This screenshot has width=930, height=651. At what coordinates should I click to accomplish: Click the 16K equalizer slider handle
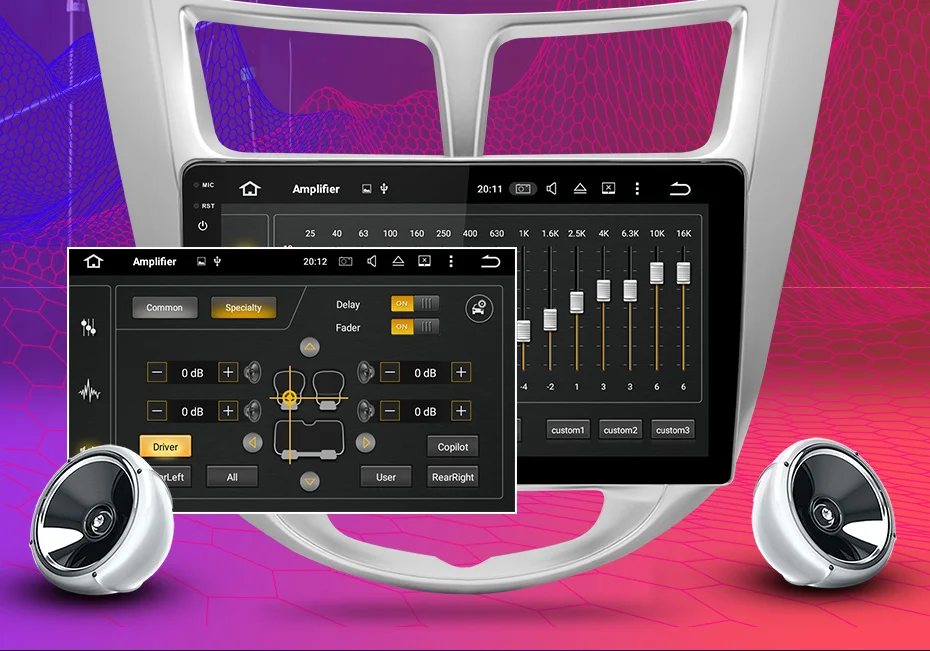click(683, 273)
